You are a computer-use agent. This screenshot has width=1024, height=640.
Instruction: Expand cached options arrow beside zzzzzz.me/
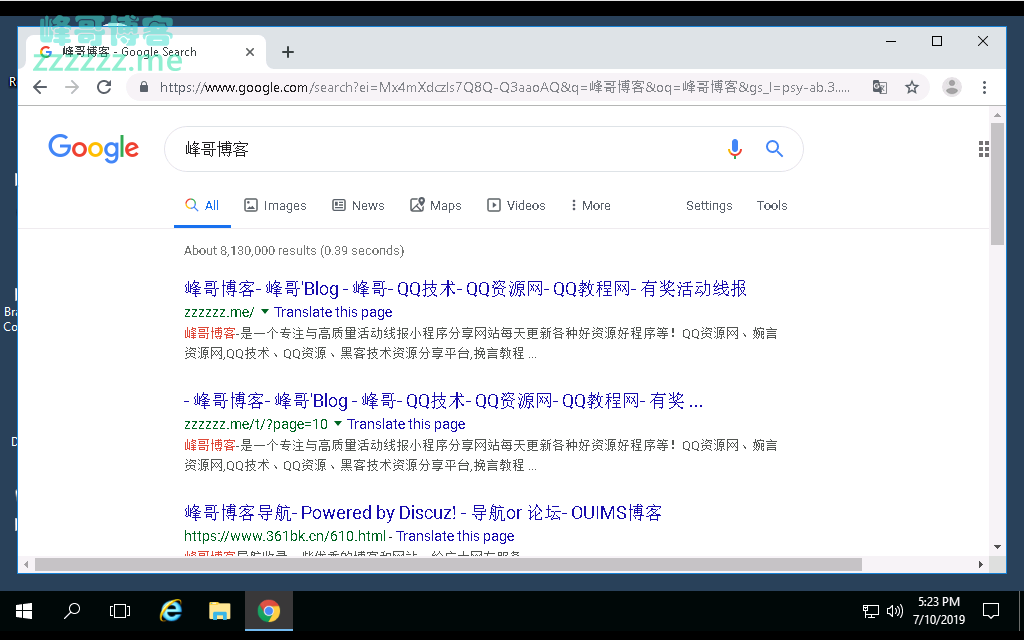pyautogui.click(x=264, y=312)
